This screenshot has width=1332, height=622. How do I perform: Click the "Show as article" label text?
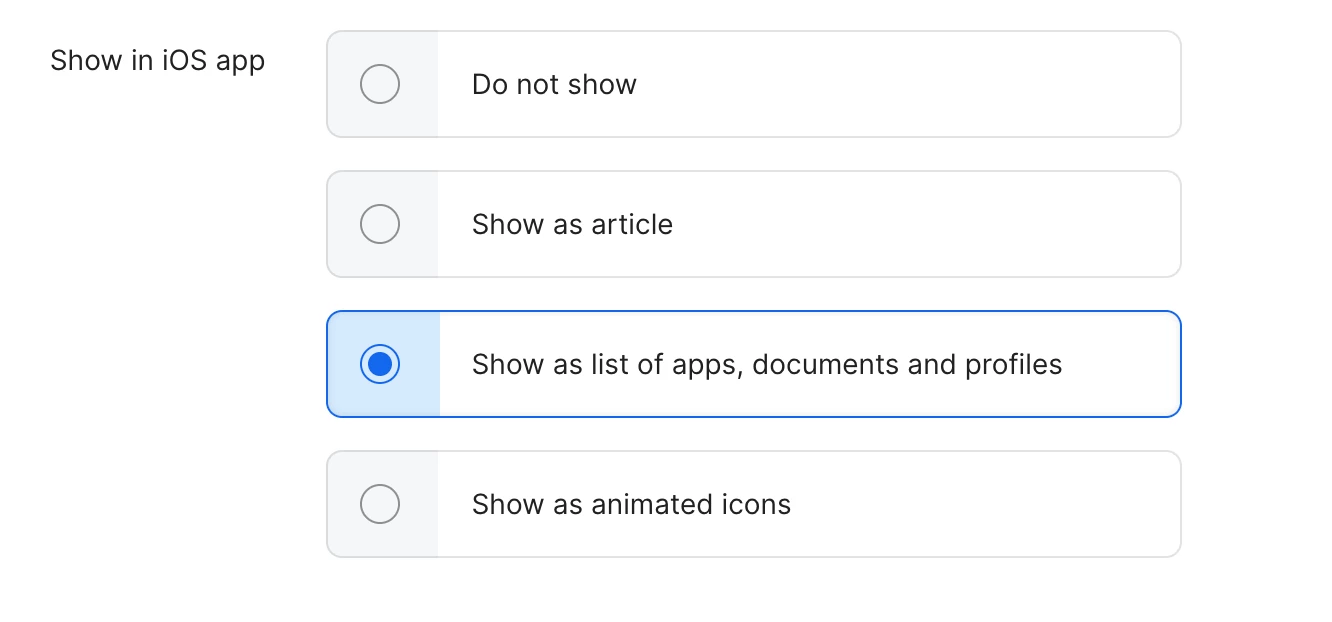point(572,224)
